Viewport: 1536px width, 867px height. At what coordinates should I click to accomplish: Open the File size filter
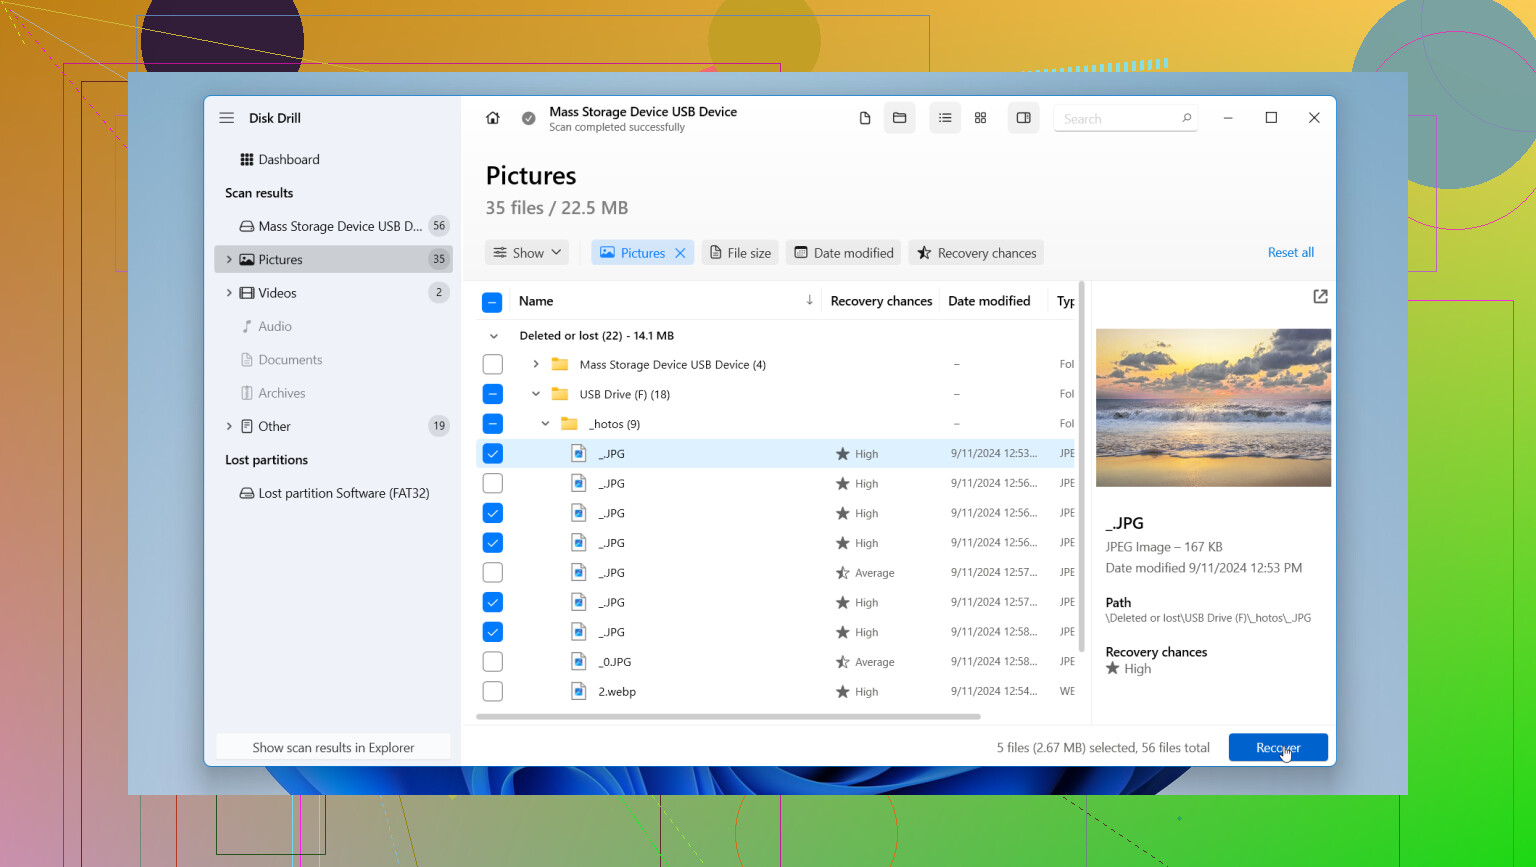pos(741,253)
